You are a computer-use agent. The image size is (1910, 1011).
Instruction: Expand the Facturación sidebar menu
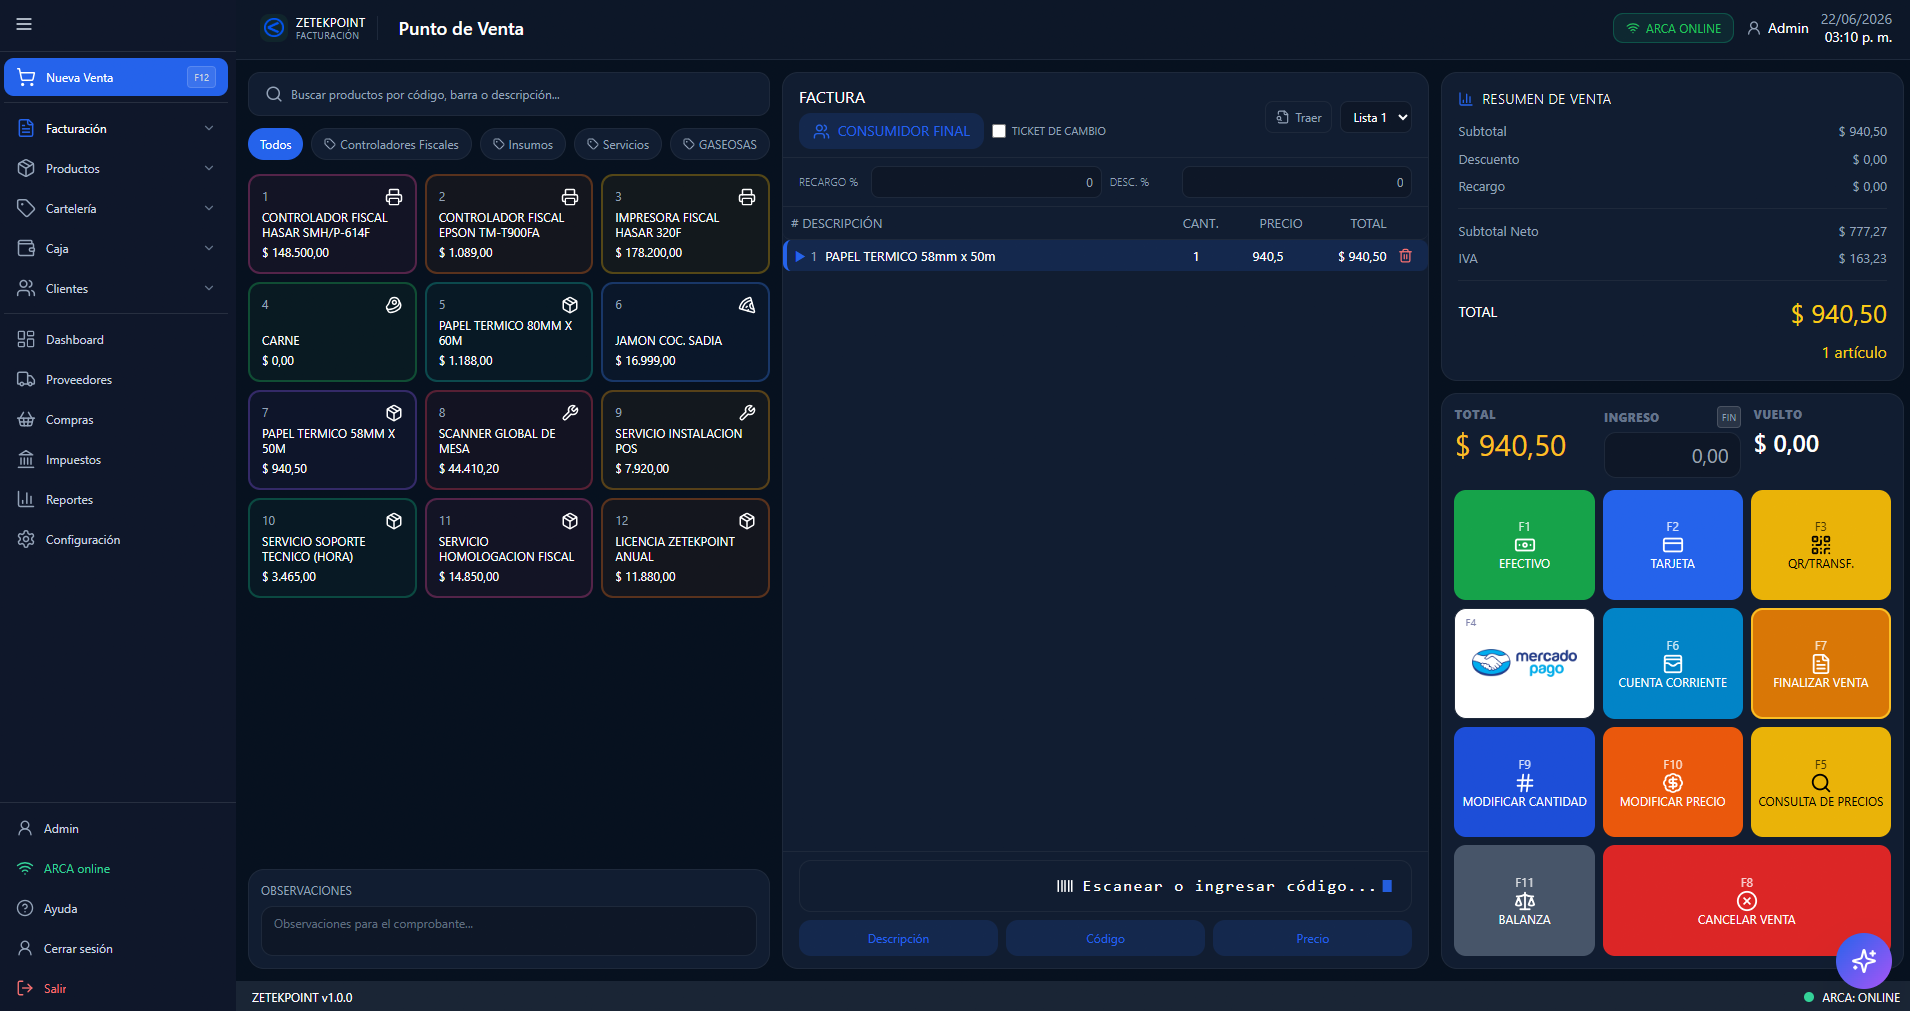pos(118,129)
